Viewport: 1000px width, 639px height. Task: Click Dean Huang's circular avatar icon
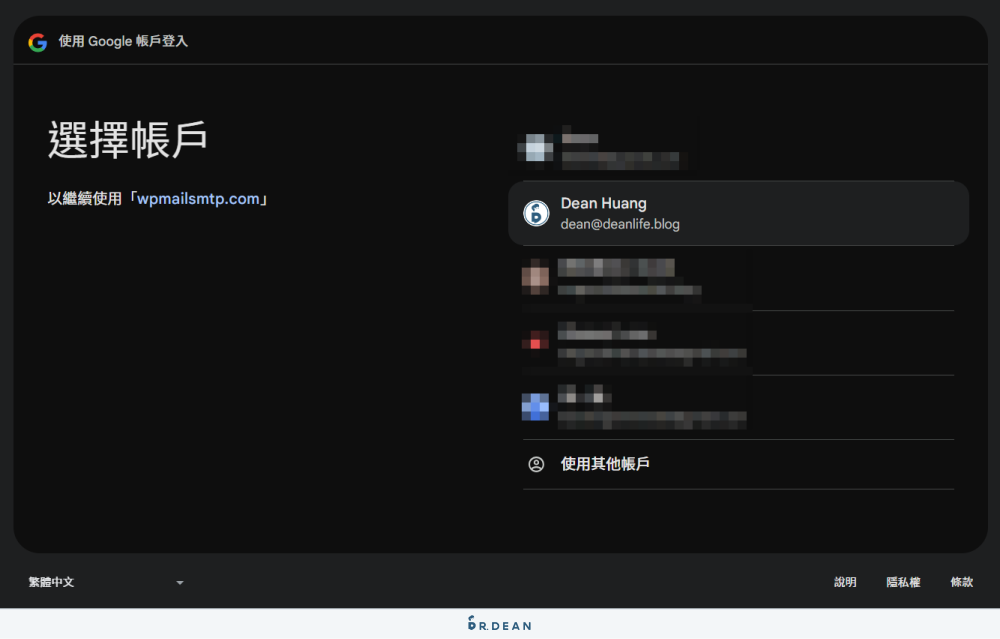pos(536,213)
